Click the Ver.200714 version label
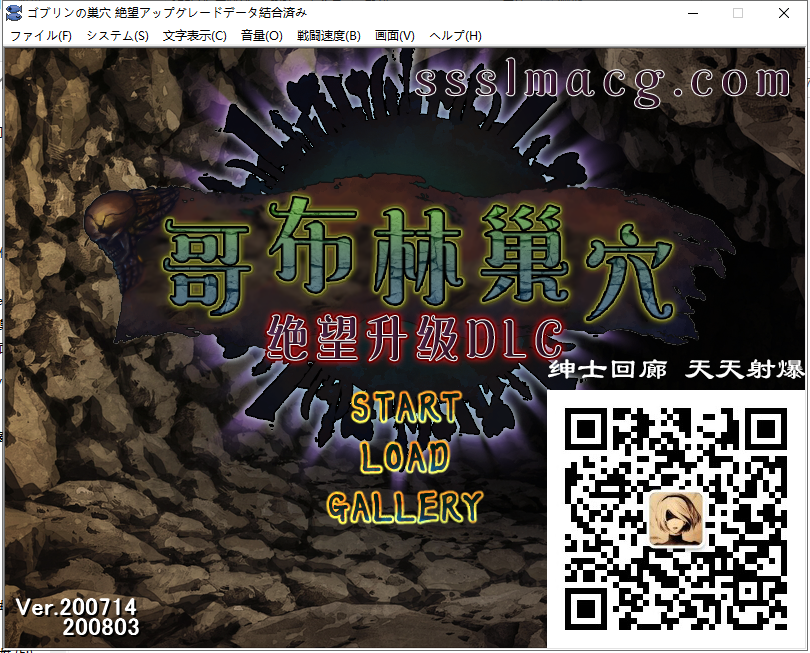The image size is (810, 653). [76, 607]
